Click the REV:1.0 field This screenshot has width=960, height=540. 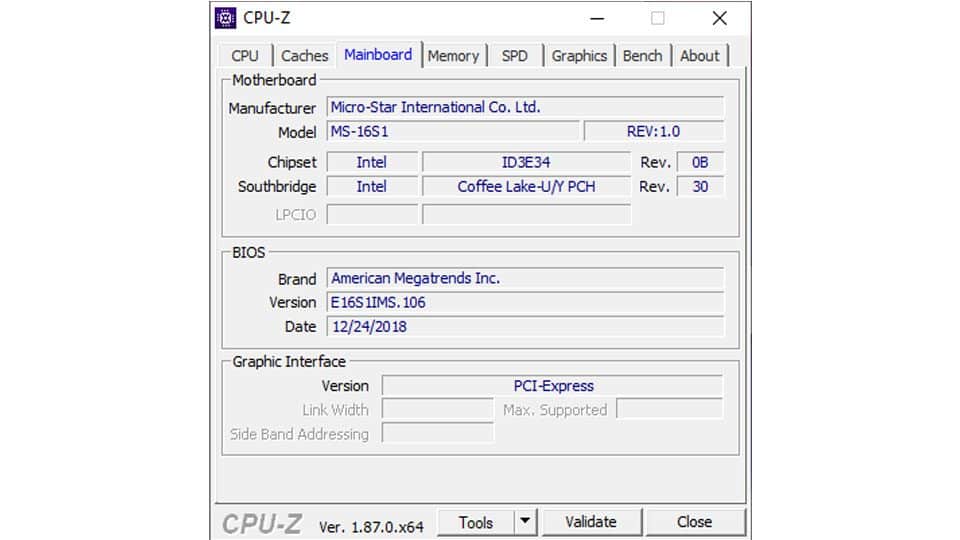pyautogui.click(x=653, y=132)
